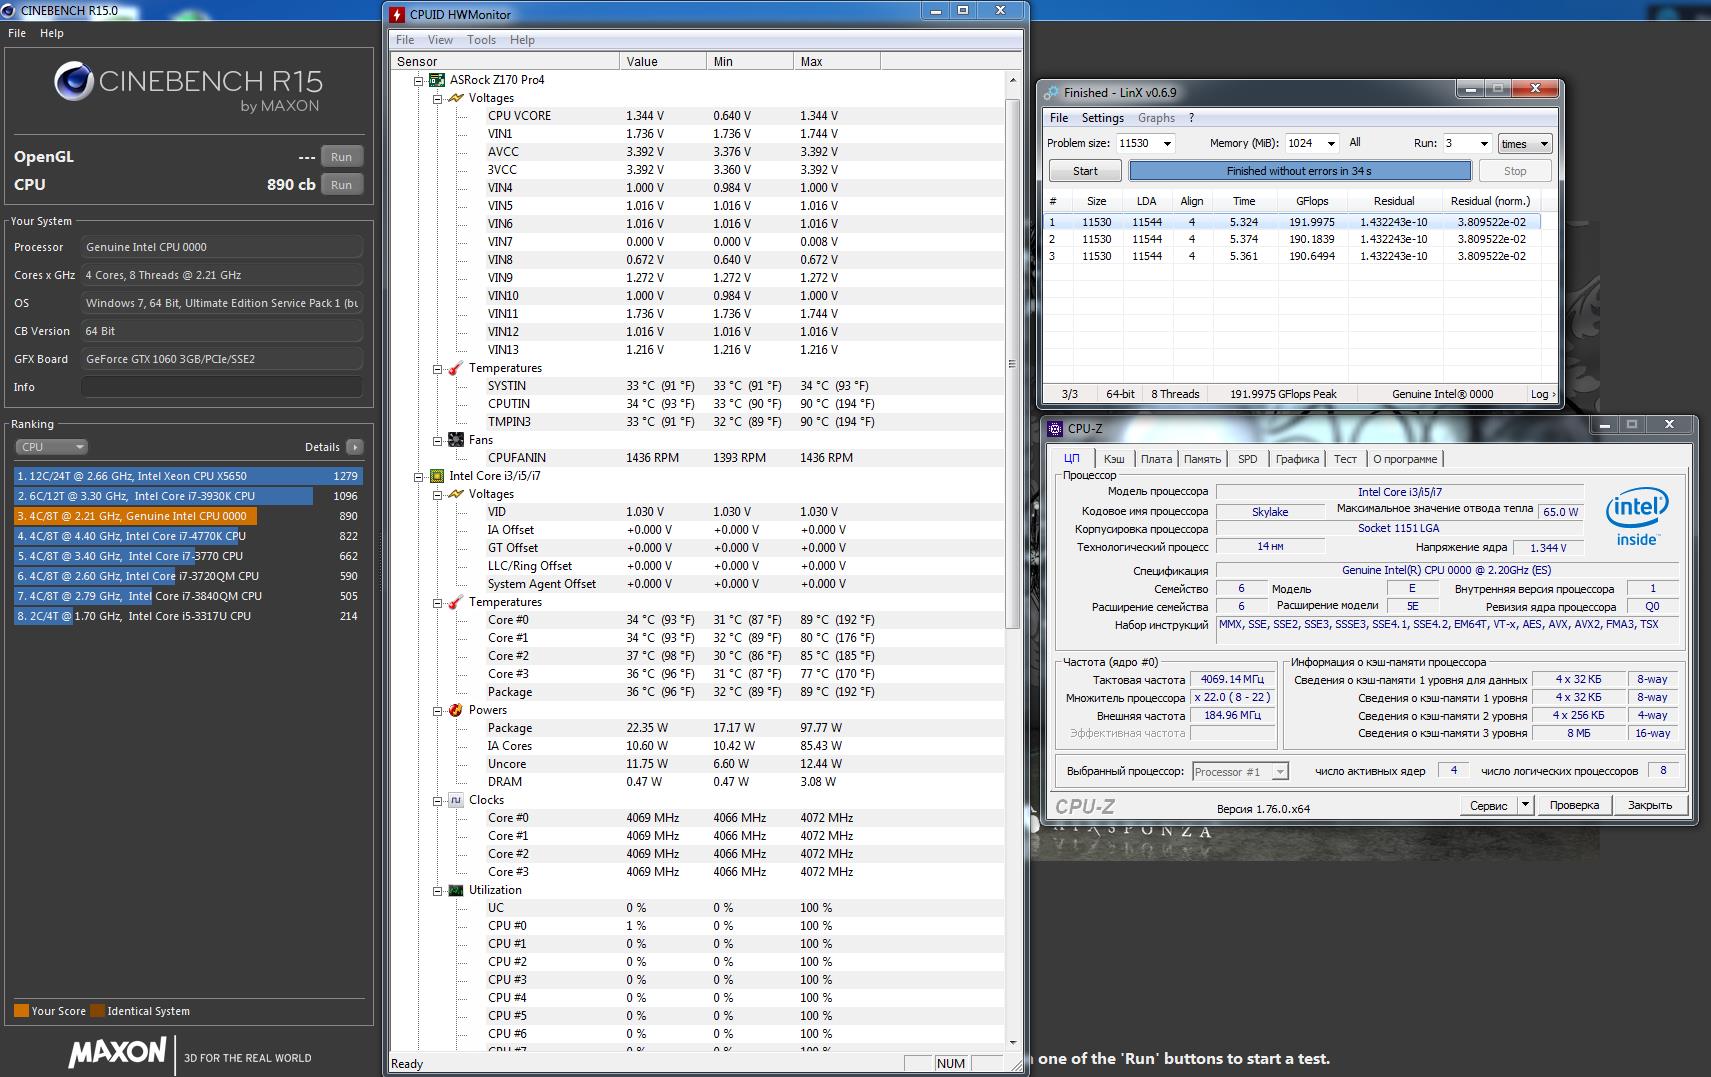Click the CPUID HWMonitor title bar icon
Image resolution: width=1711 pixels, height=1077 pixels.
[x=397, y=14]
